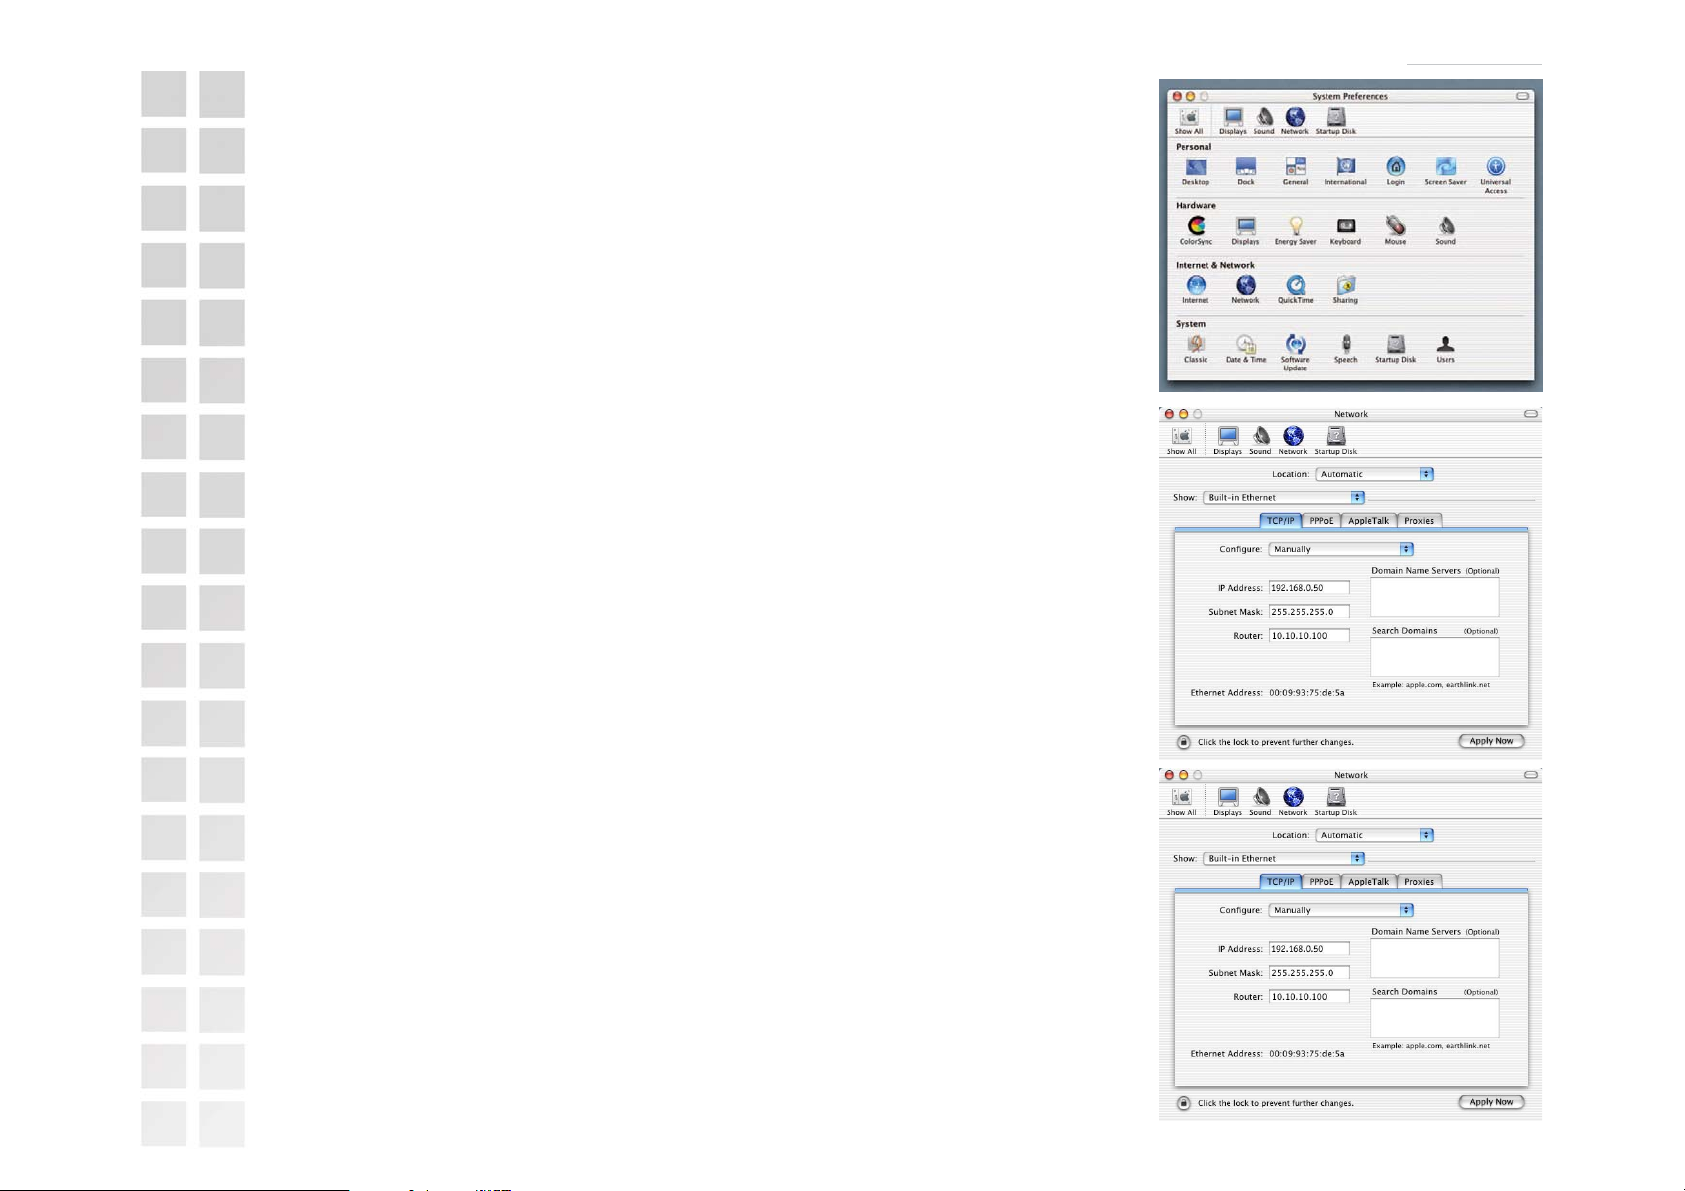This screenshot has height=1191, width=1685.
Task: Click Sound toolbar icon in bottom Network window
Action: tap(1261, 802)
